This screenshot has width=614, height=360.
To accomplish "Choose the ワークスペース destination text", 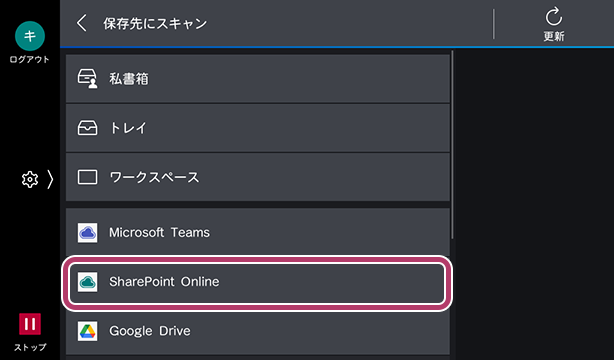I will [x=154, y=177].
